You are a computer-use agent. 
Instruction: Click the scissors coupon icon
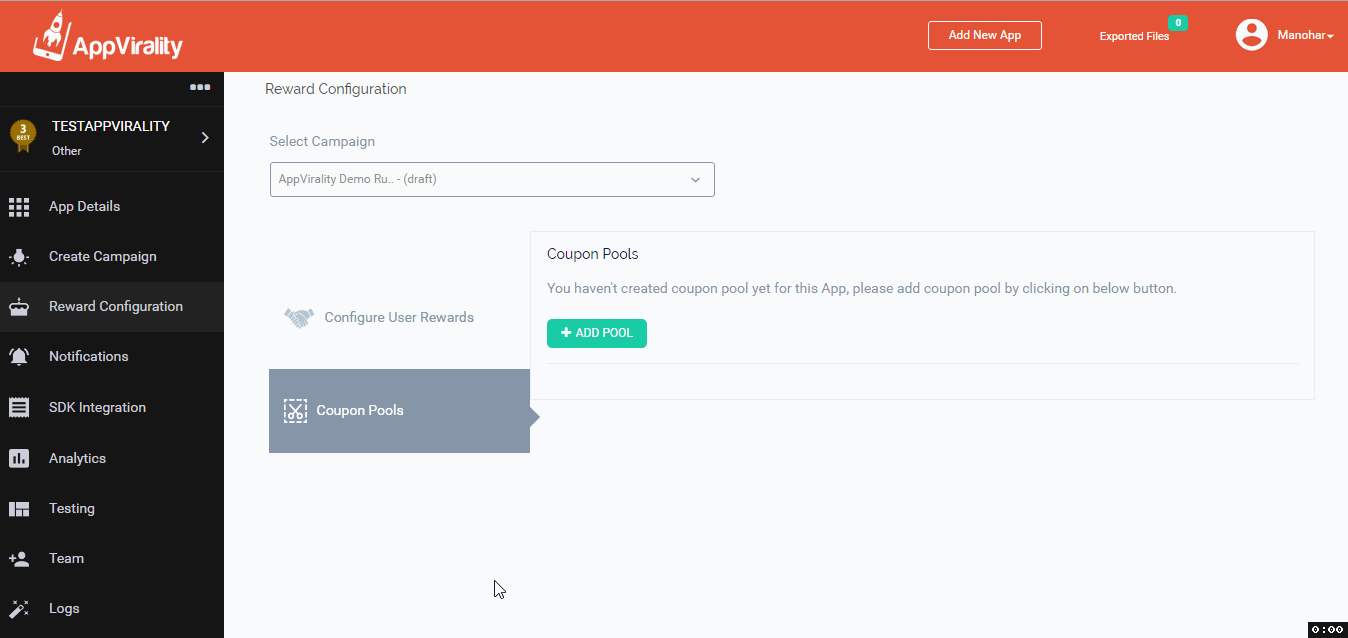coord(296,411)
